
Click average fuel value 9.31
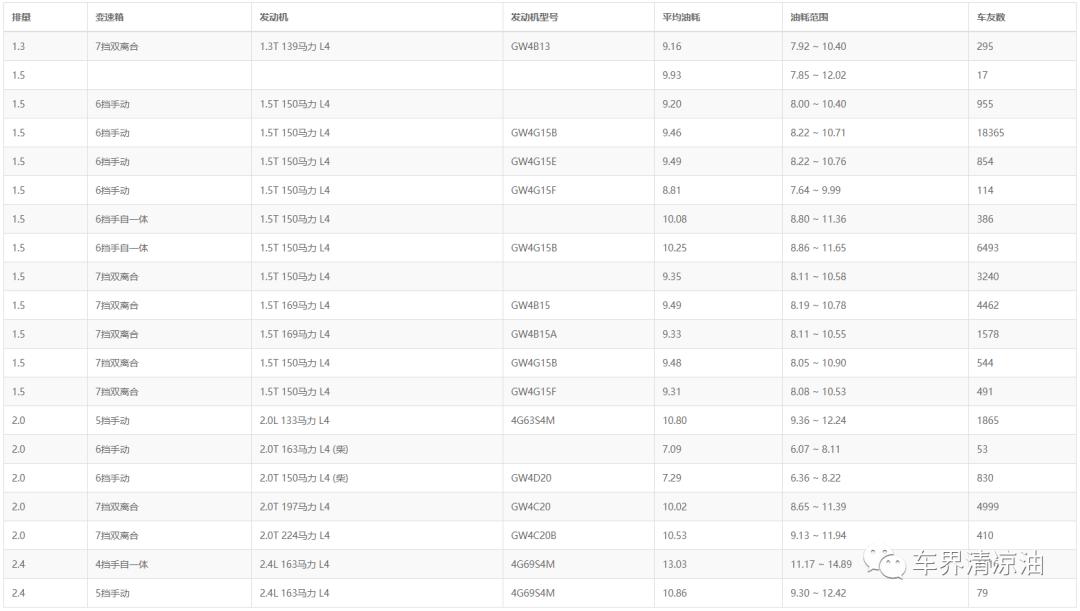pyautogui.click(x=672, y=392)
